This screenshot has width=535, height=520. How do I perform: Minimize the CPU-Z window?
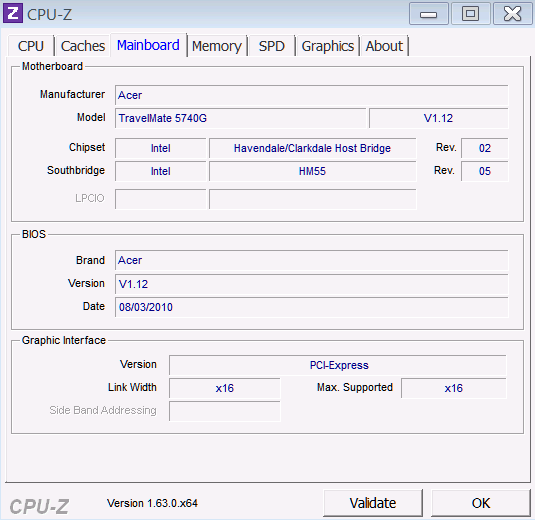(429, 14)
